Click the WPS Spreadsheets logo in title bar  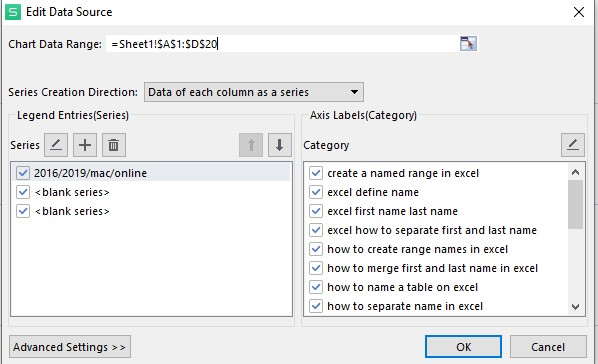pos(13,12)
